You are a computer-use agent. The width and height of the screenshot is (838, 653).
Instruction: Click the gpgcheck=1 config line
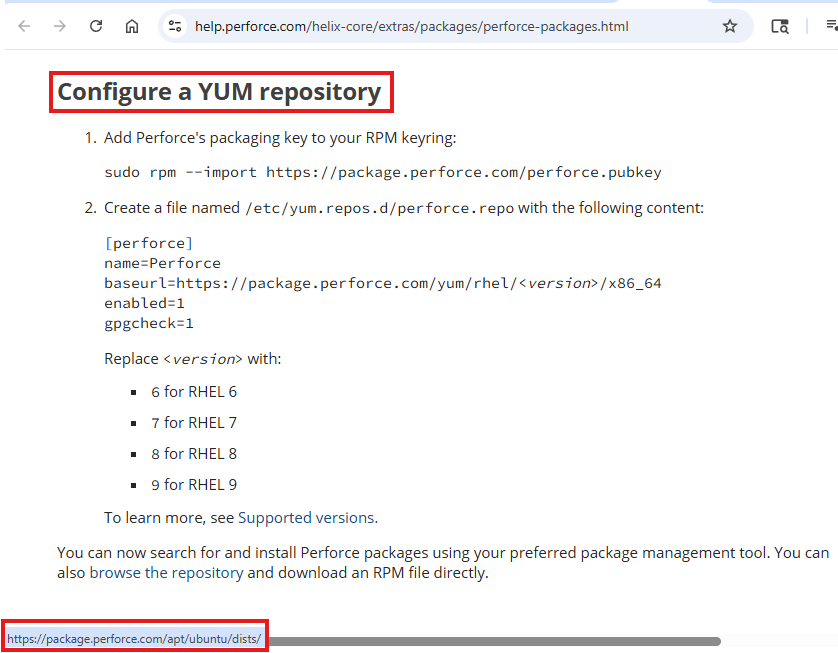tap(149, 323)
